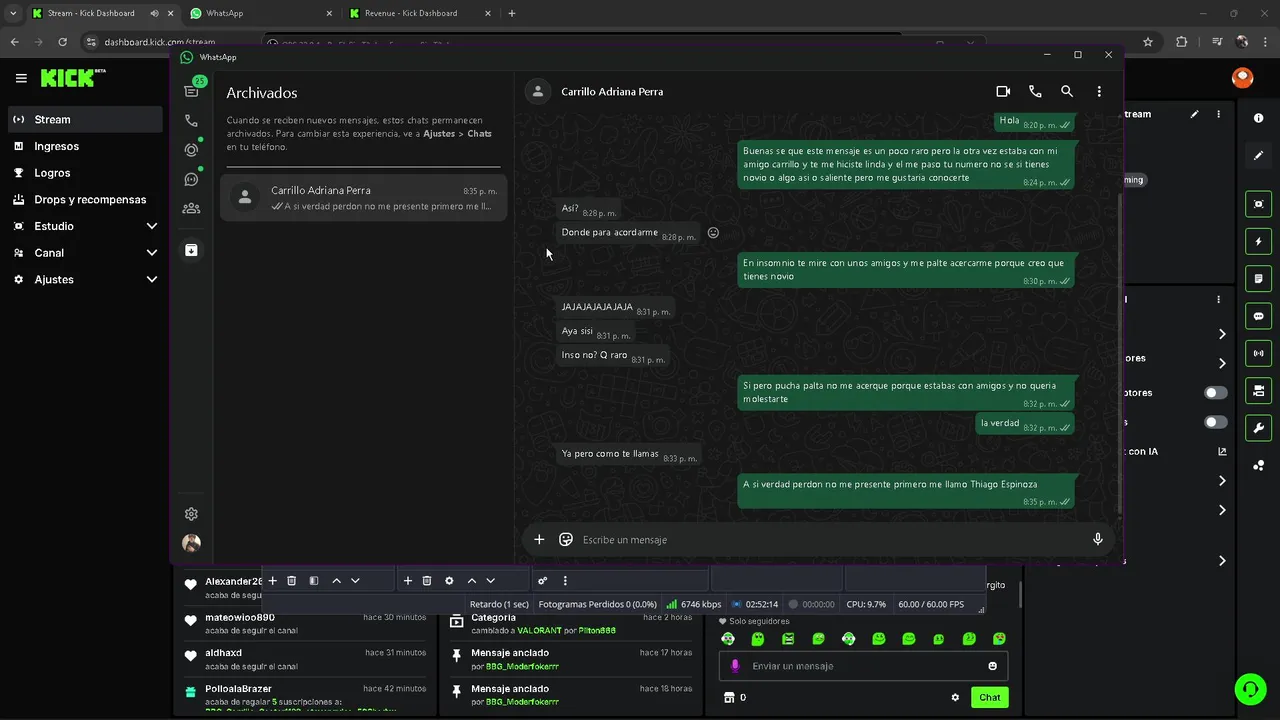
Task: Open the emoji picker in WhatsApp composer
Action: tap(566, 539)
